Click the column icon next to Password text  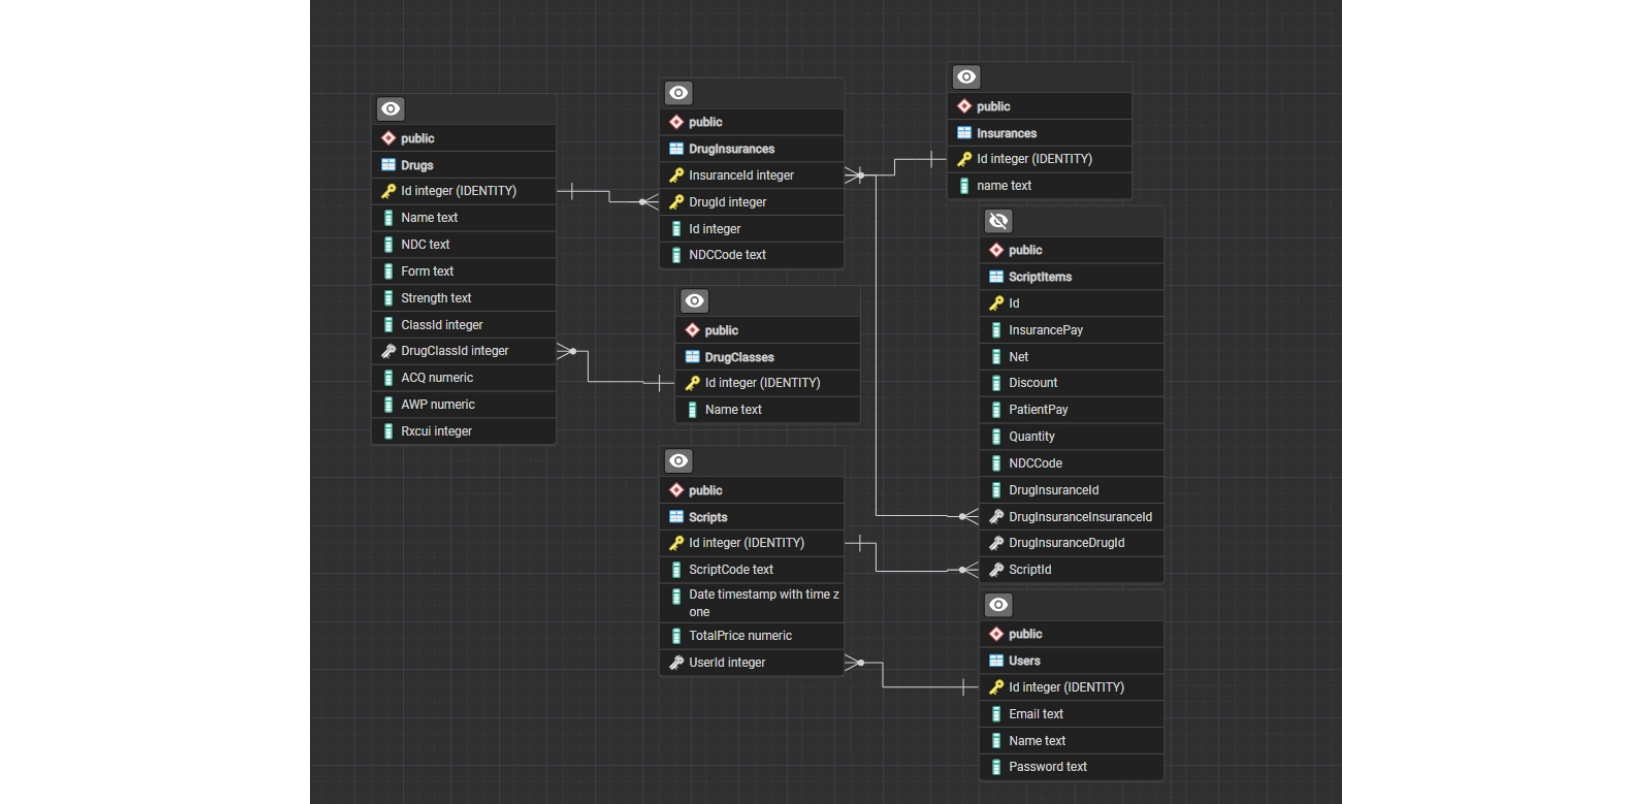[996, 767]
